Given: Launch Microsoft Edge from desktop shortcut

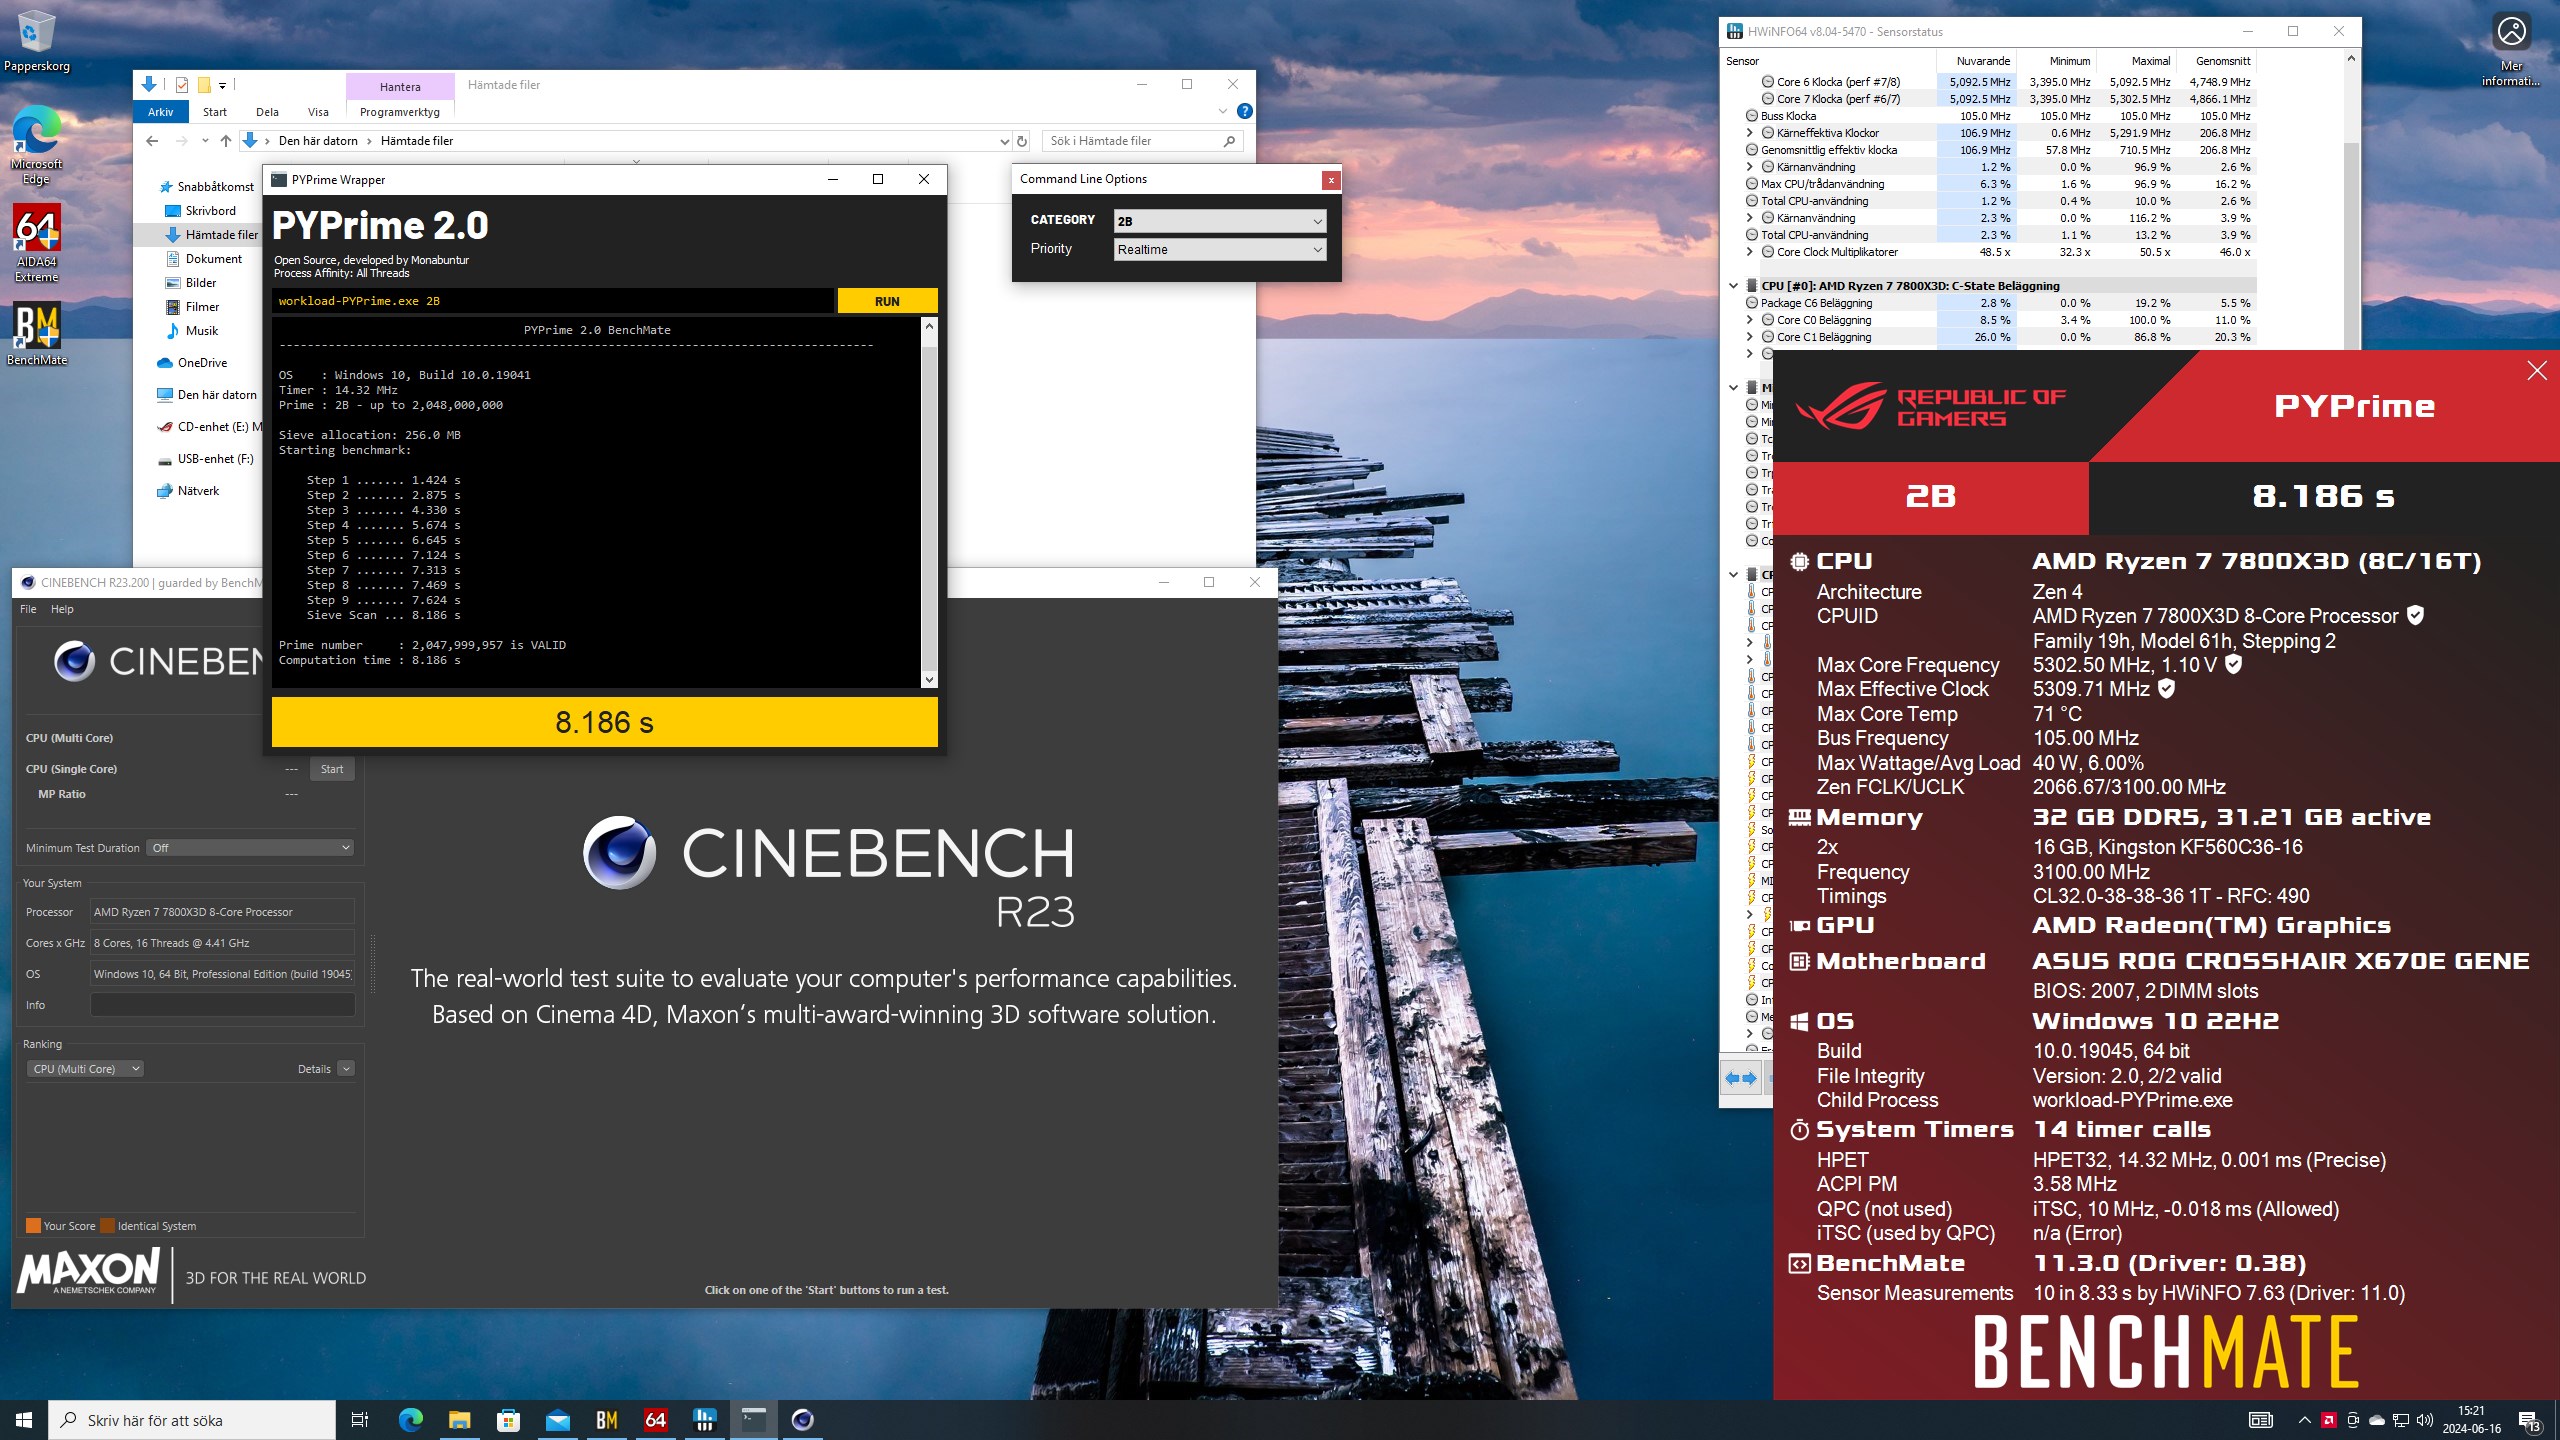Looking at the screenshot, I should 36,144.
